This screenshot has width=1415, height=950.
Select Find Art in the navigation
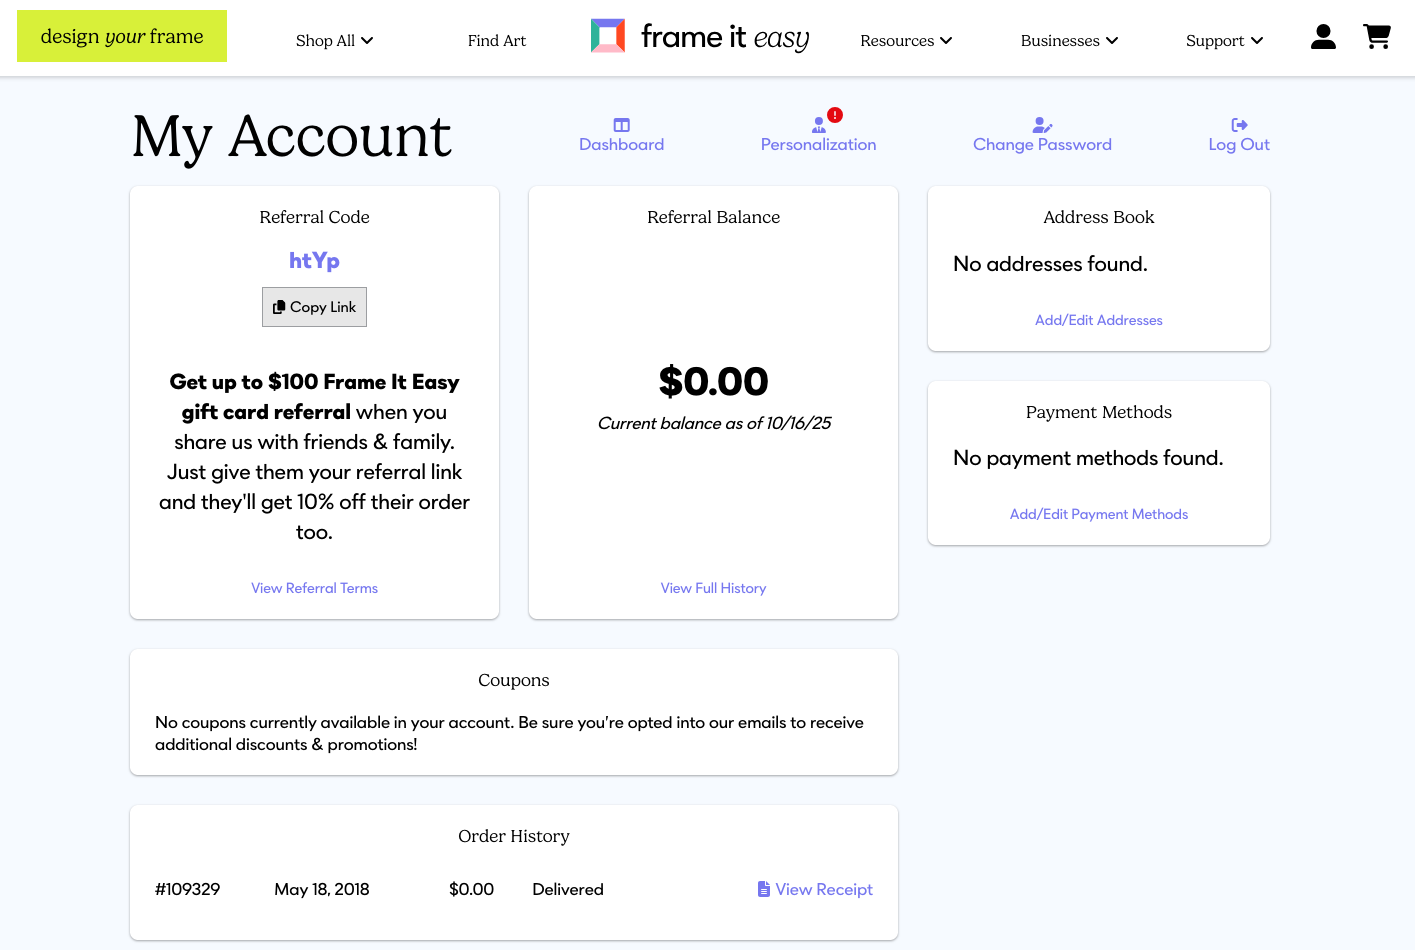pos(497,41)
